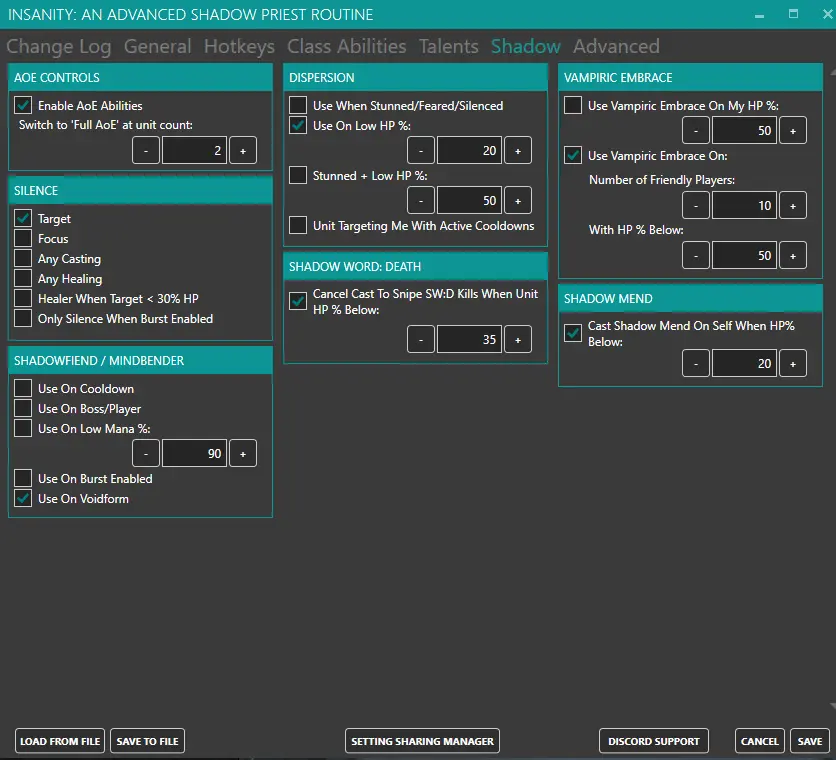Check Use Vampiric Embrace On My HP %
This screenshot has height=760, width=836.
573,105
